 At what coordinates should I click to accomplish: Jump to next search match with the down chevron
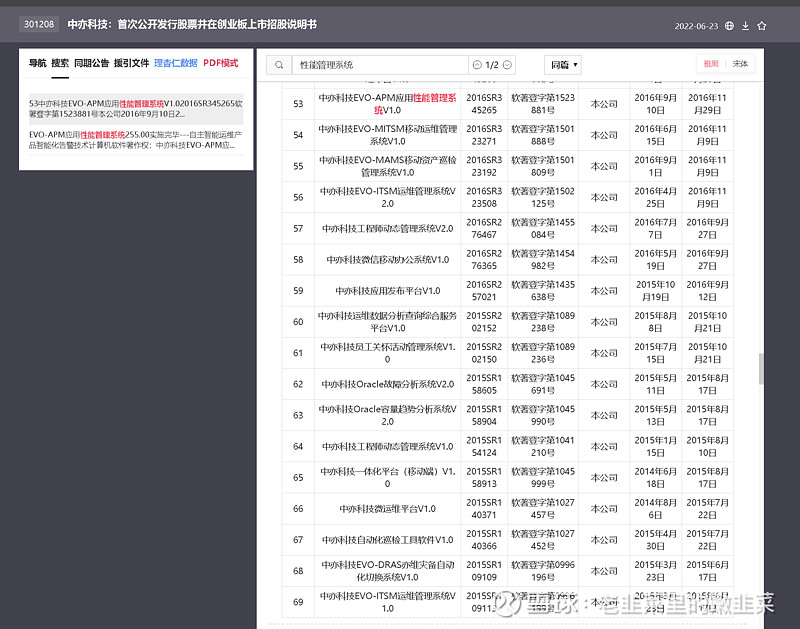point(506,64)
